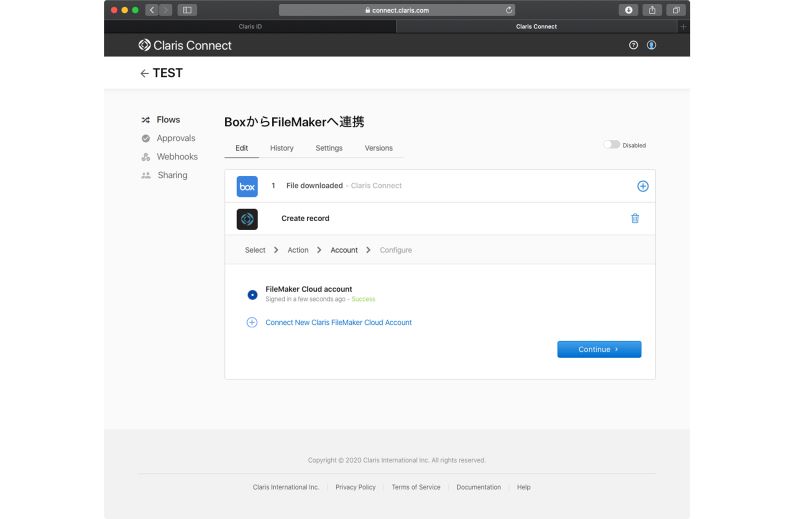Image resolution: width=800 pixels, height=519 pixels.
Task: Click the Continue button
Action: [x=599, y=350]
